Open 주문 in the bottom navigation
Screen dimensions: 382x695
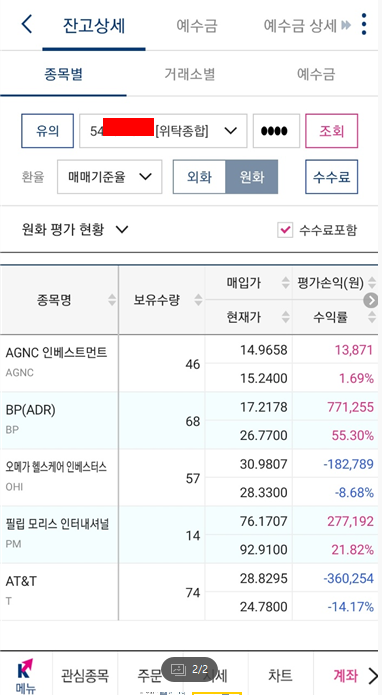pos(149,675)
